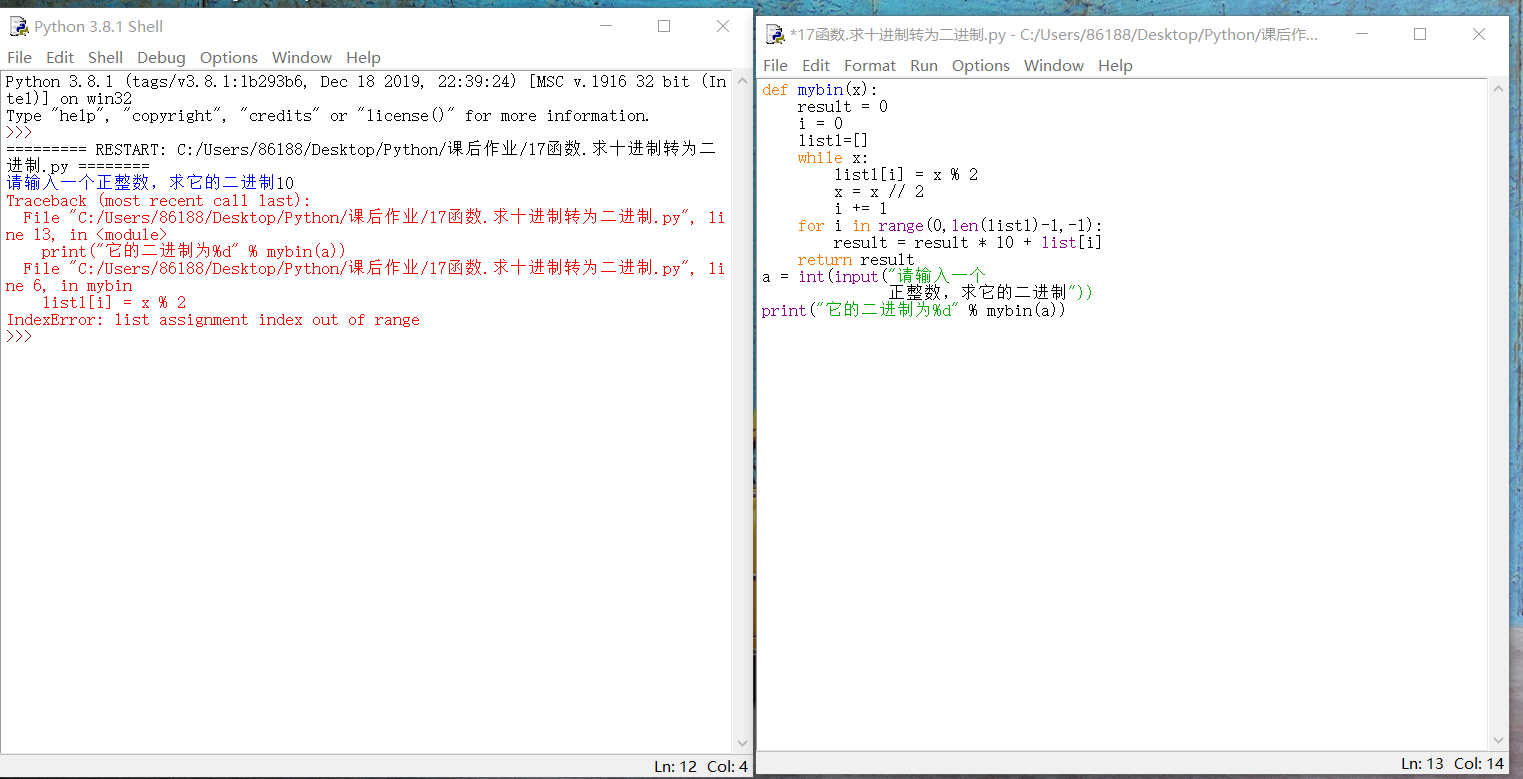Click the 'list1=[]' code line

[x=832, y=141]
